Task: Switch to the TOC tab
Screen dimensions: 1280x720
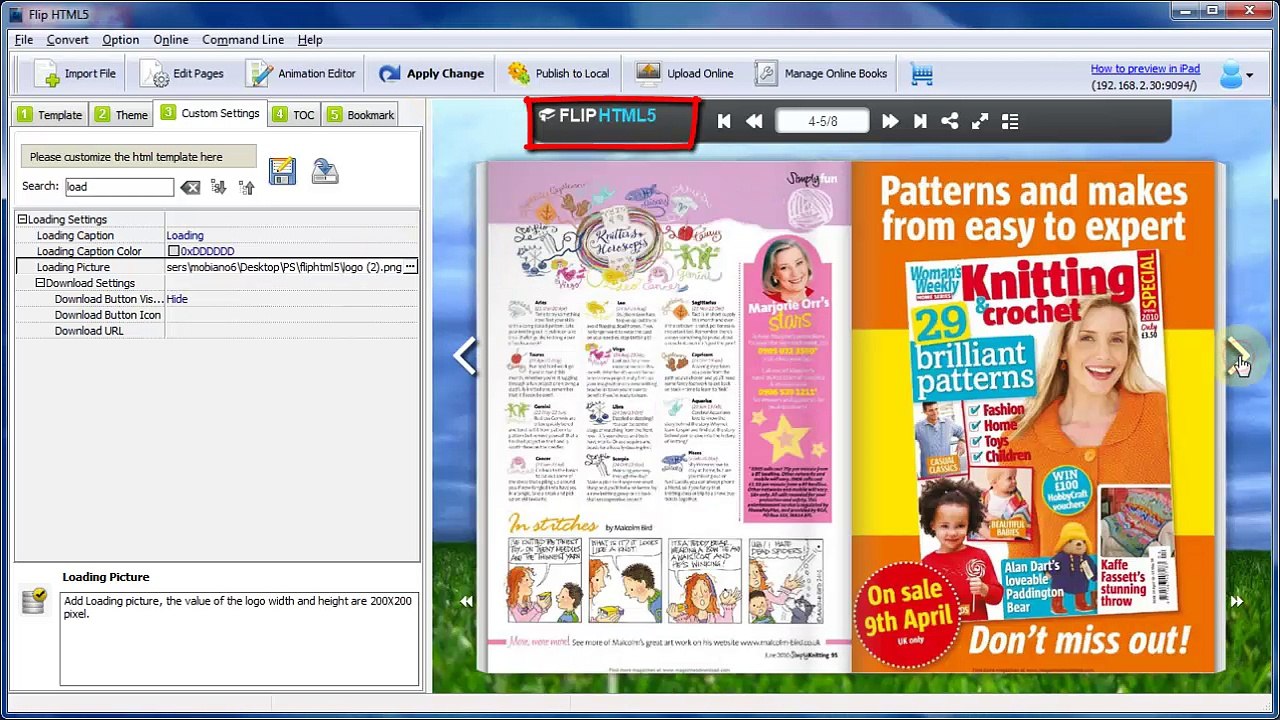Action: (x=294, y=115)
